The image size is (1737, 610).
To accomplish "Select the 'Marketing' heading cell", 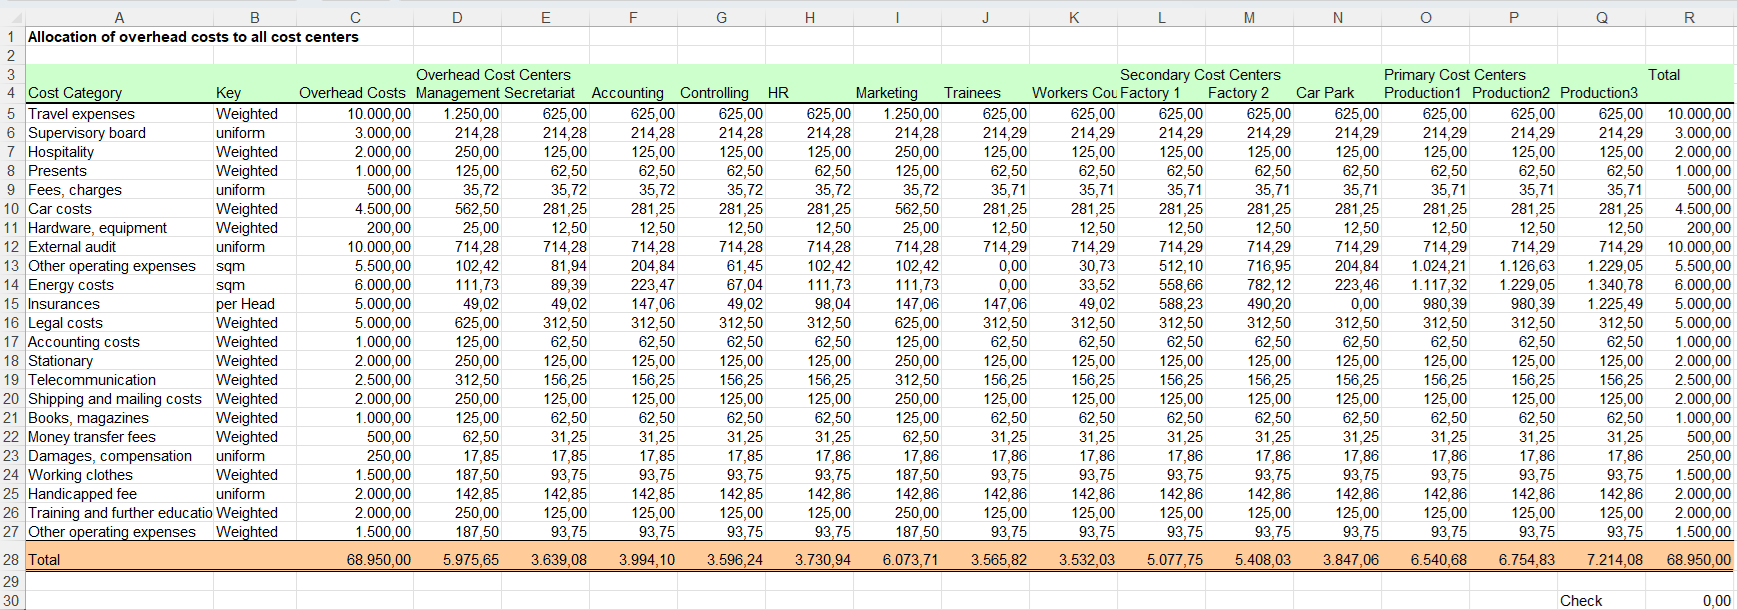I will (x=886, y=93).
